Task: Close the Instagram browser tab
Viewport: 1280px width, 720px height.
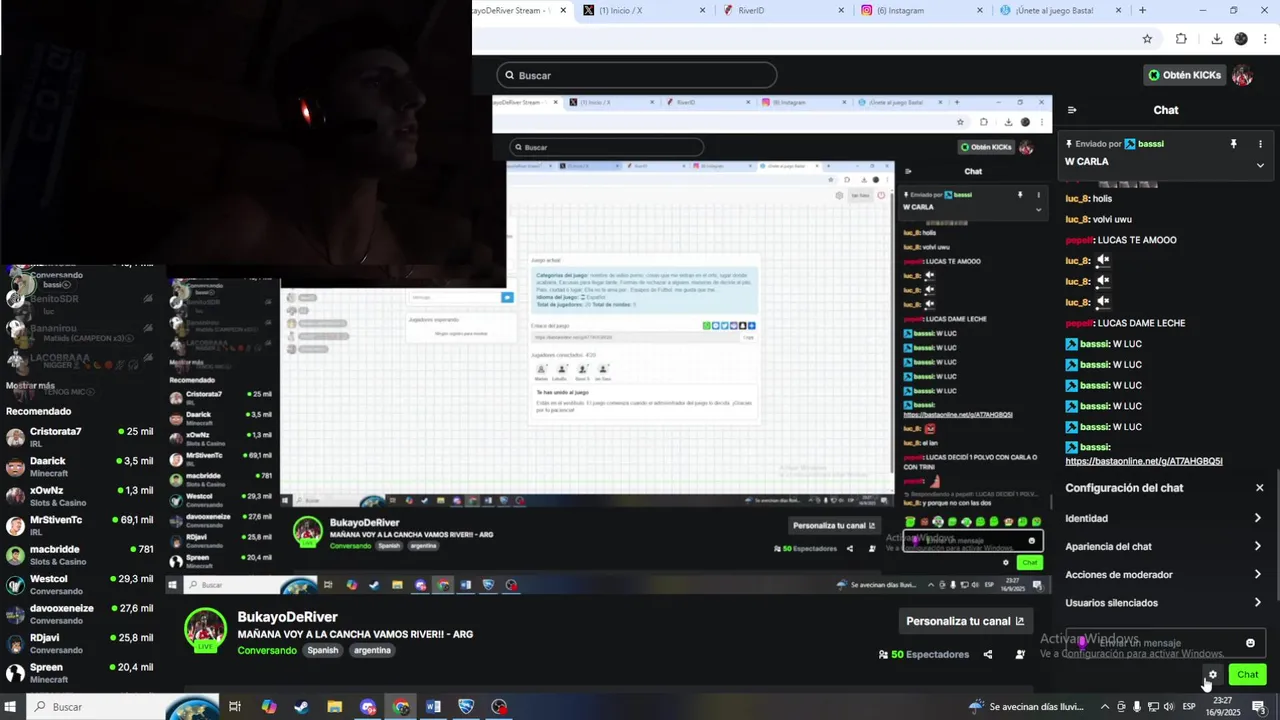Action: click(x=980, y=10)
